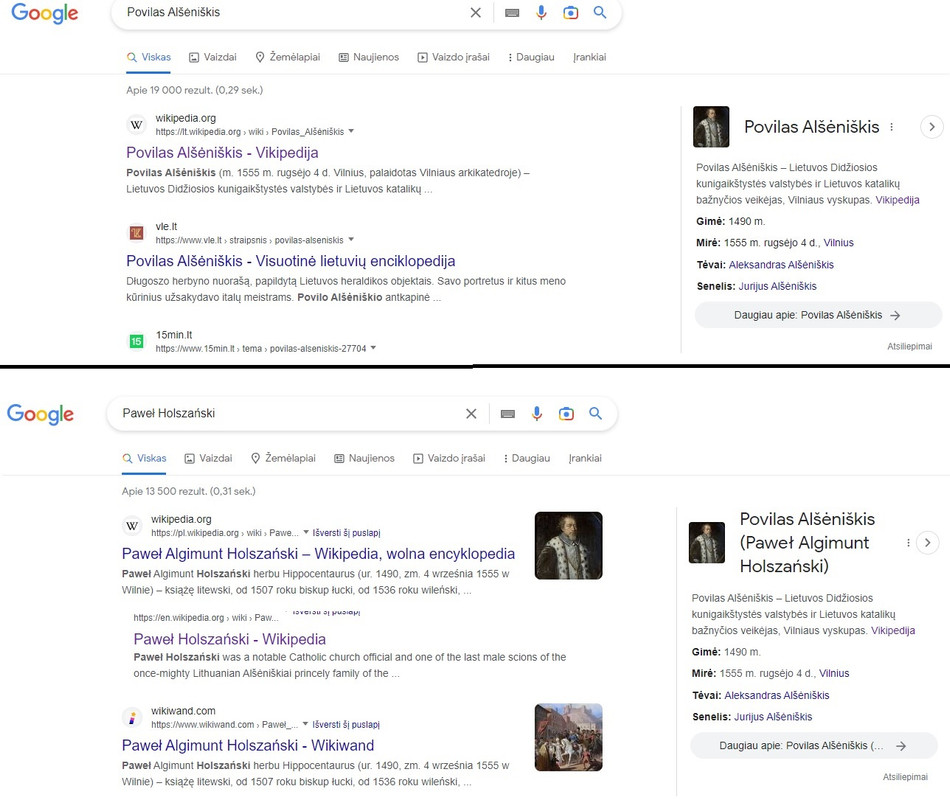The height and width of the screenshot is (800, 950).
Task: Open Vilnius link in top knowledge panel
Action: coord(839,243)
